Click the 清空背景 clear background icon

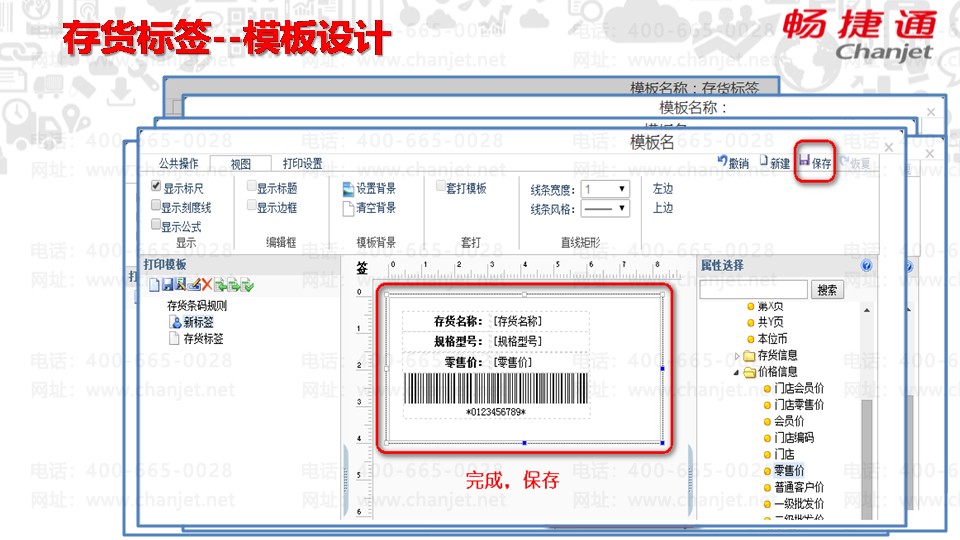click(x=348, y=209)
